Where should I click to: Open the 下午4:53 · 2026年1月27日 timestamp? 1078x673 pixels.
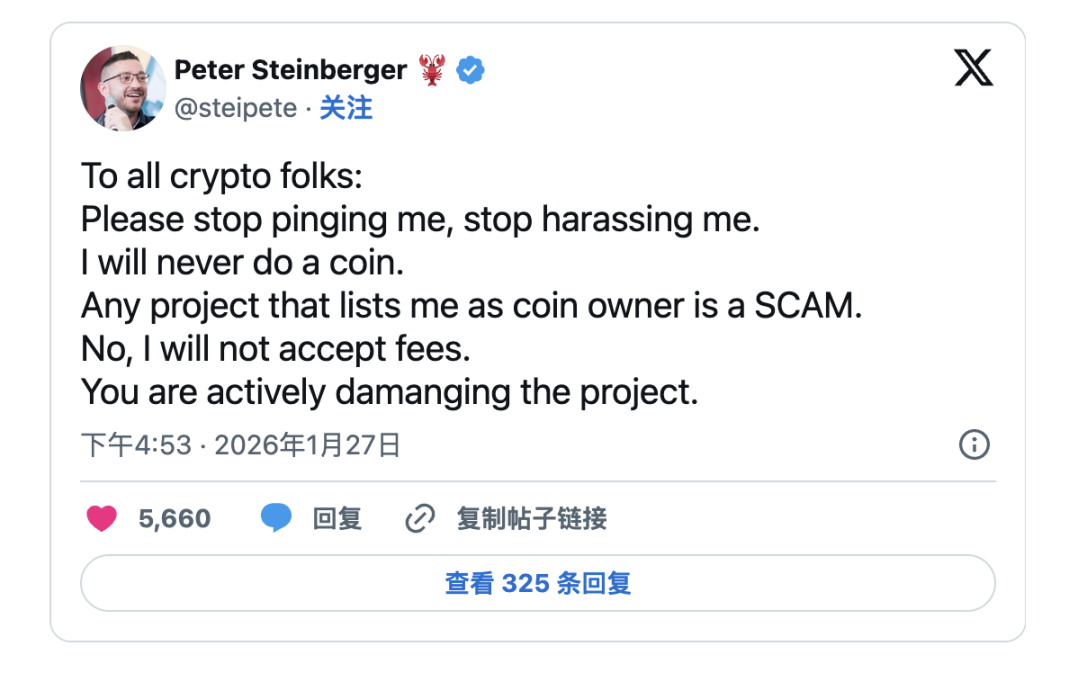[x=240, y=445]
